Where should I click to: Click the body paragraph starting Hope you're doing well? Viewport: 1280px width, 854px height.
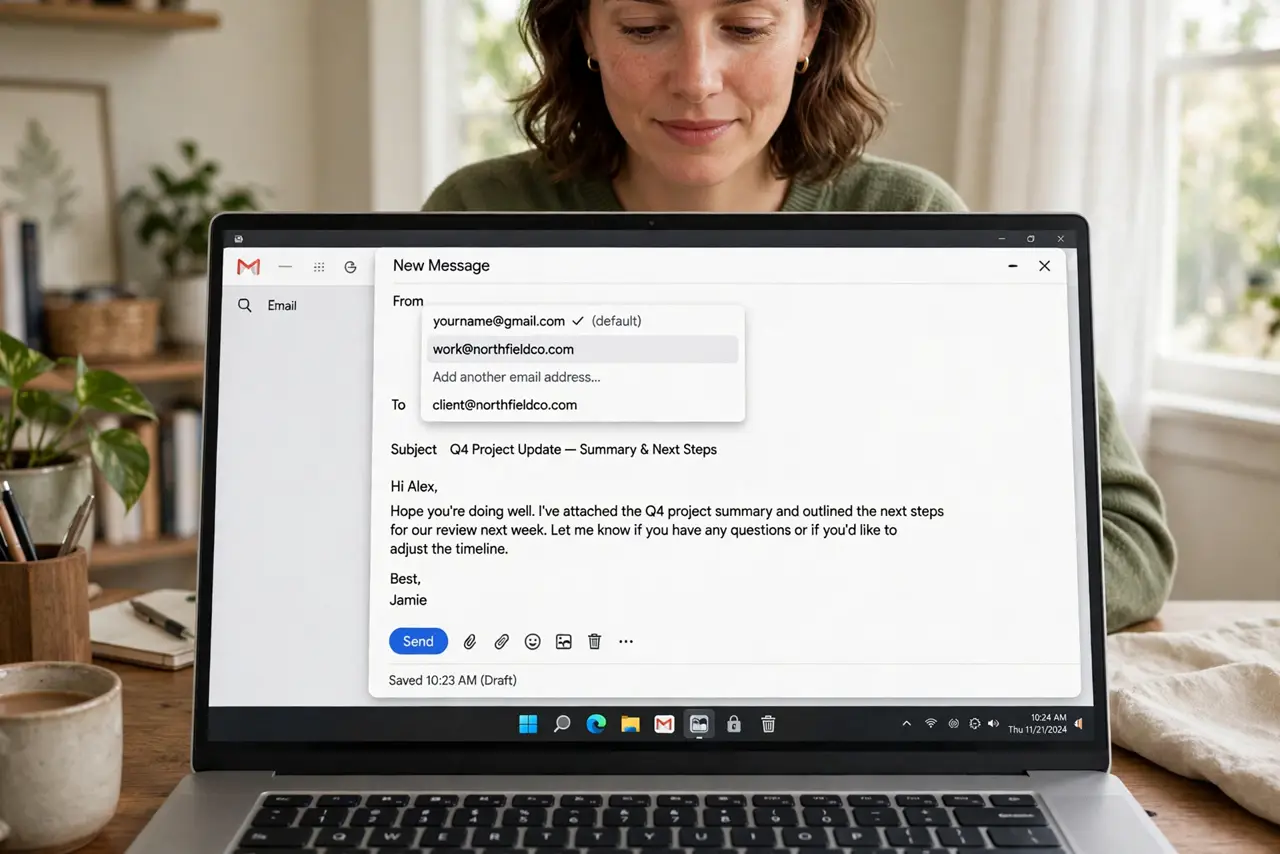click(667, 530)
